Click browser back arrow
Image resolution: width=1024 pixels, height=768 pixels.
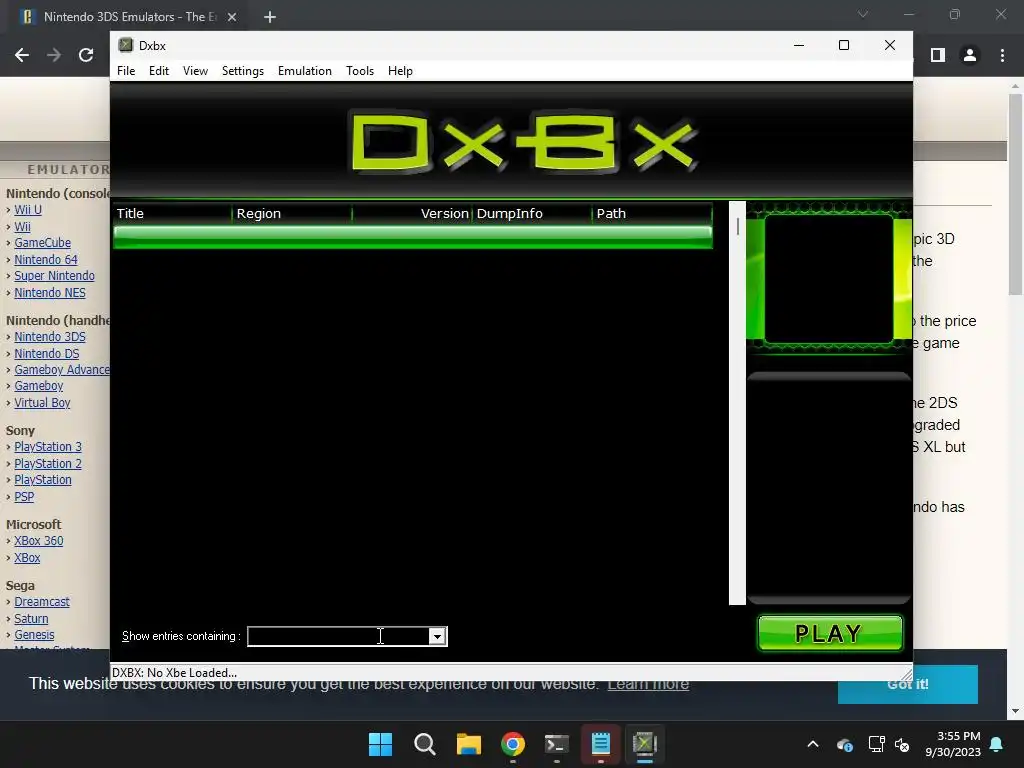[x=22, y=56]
